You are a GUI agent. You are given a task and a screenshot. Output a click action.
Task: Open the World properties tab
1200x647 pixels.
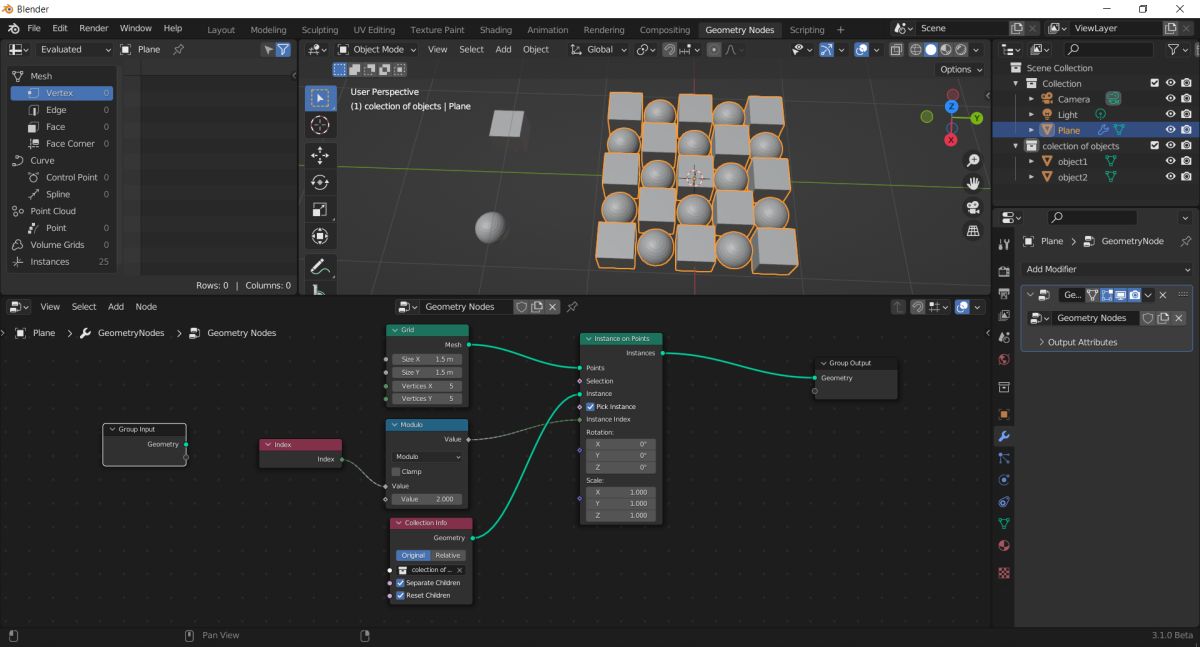(1004, 359)
